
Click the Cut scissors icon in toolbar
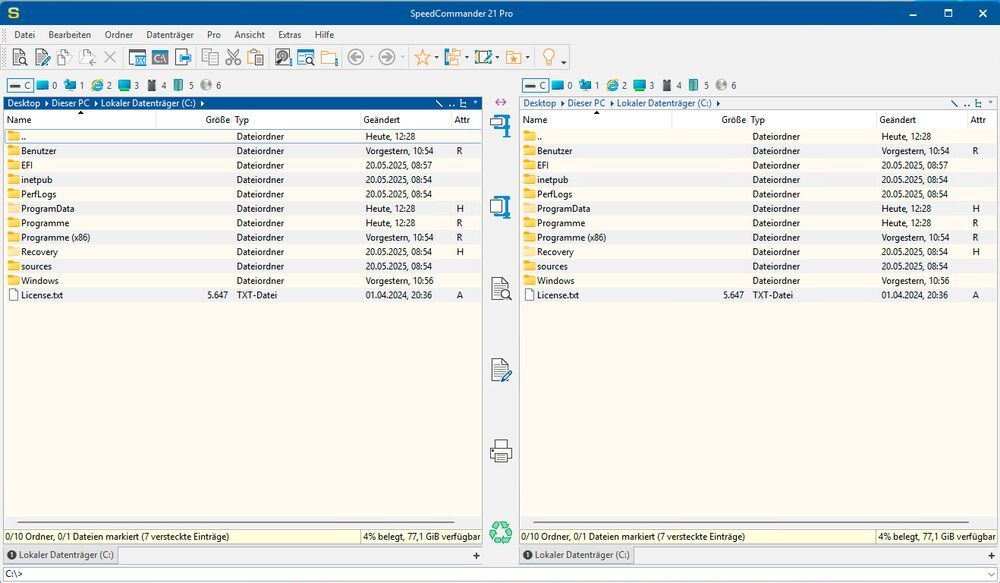pyautogui.click(x=233, y=58)
